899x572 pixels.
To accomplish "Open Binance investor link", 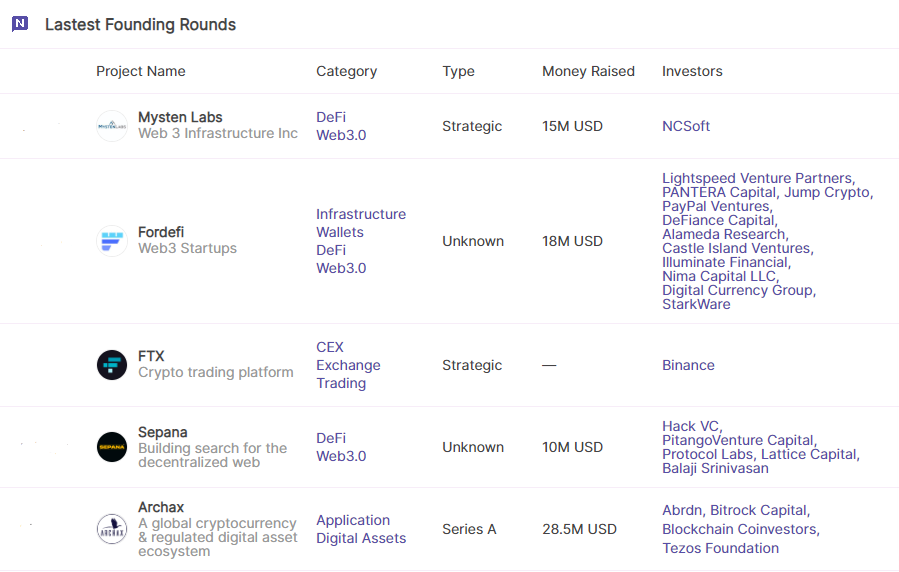I will point(688,365).
